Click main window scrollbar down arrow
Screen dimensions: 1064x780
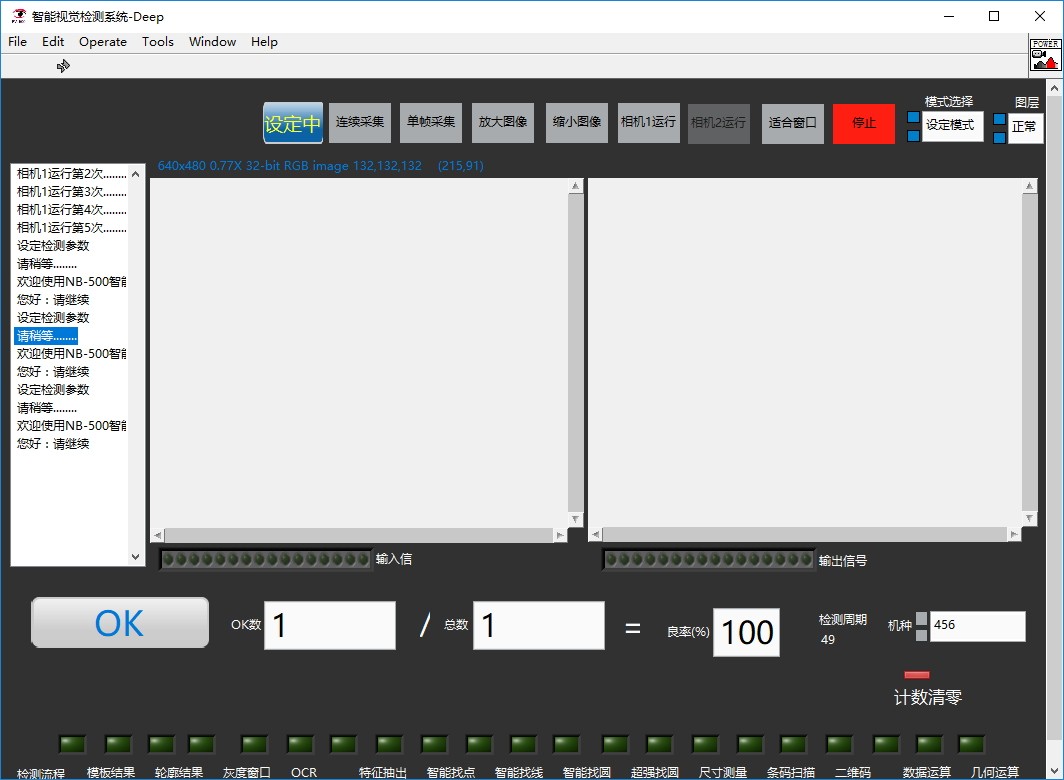click(x=1054, y=771)
